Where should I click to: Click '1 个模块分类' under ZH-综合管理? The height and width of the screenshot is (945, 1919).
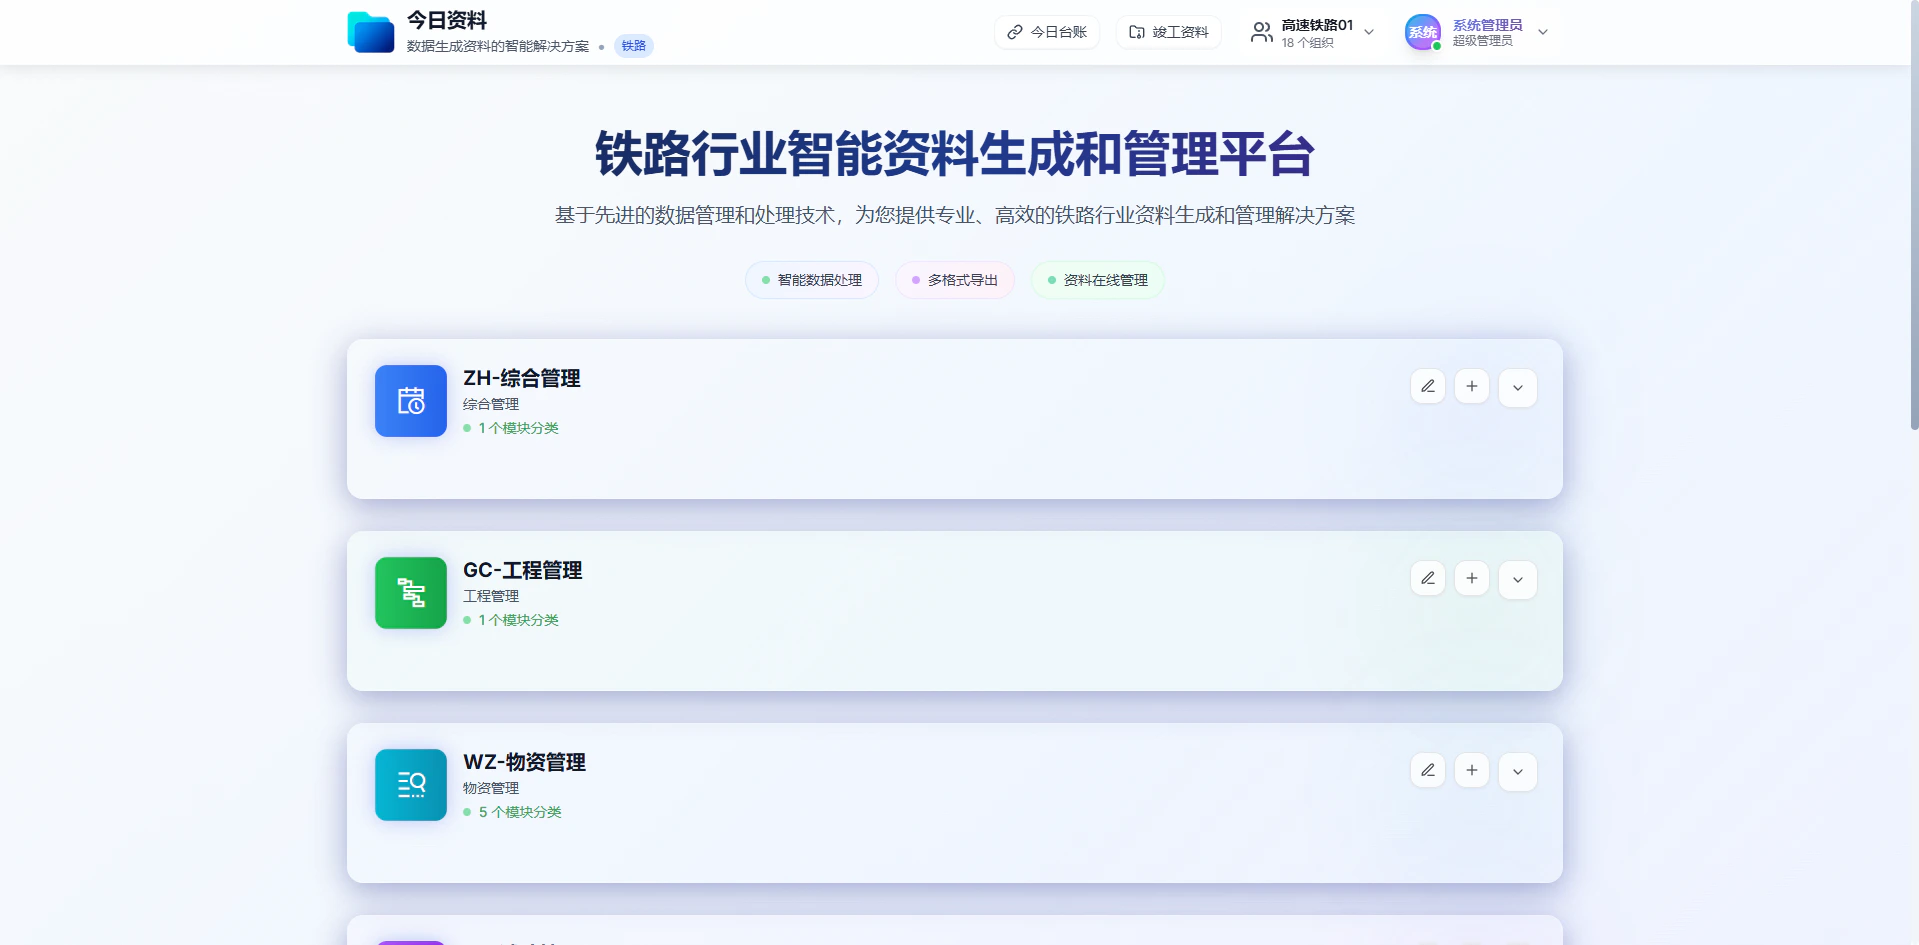pyautogui.click(x=518, y=428)
